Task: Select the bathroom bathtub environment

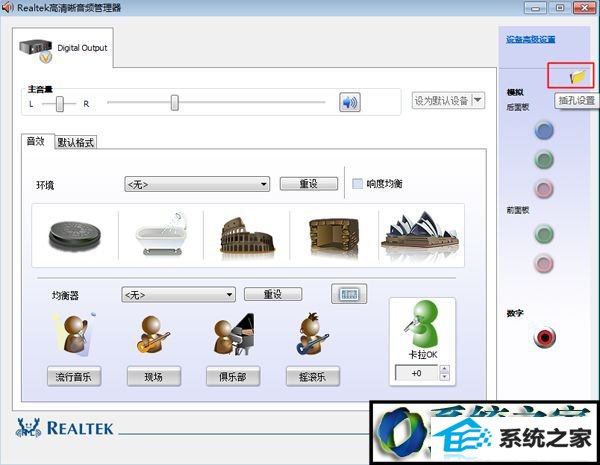Action: click(x=161, y=234)
